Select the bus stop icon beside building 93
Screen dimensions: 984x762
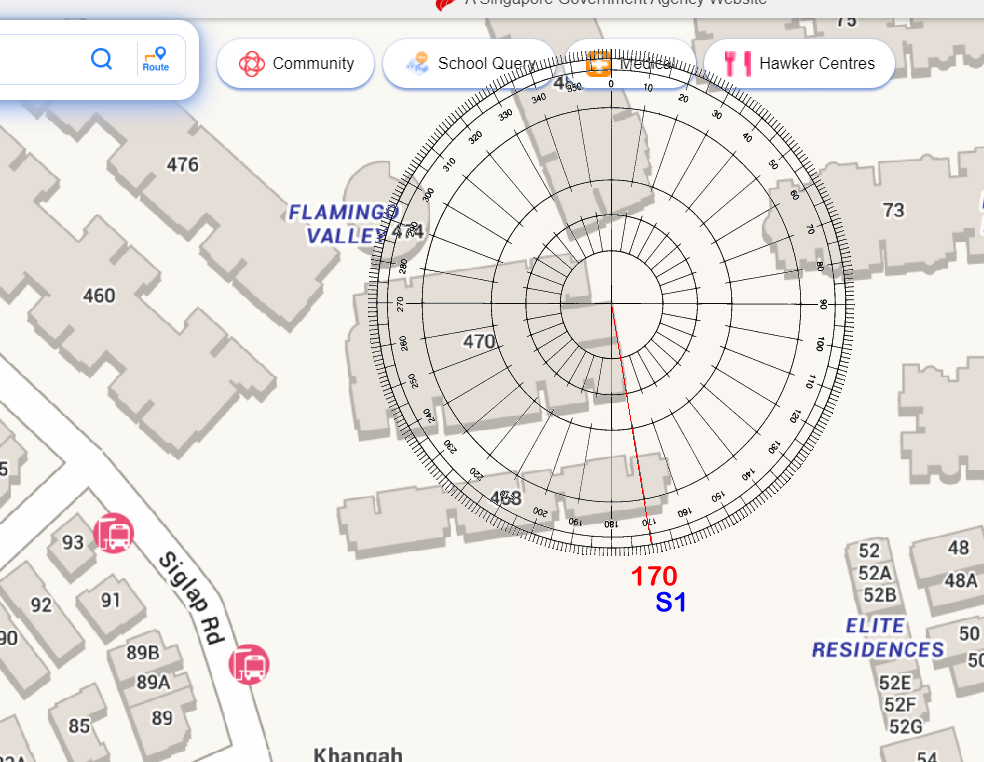click(114, 533)
